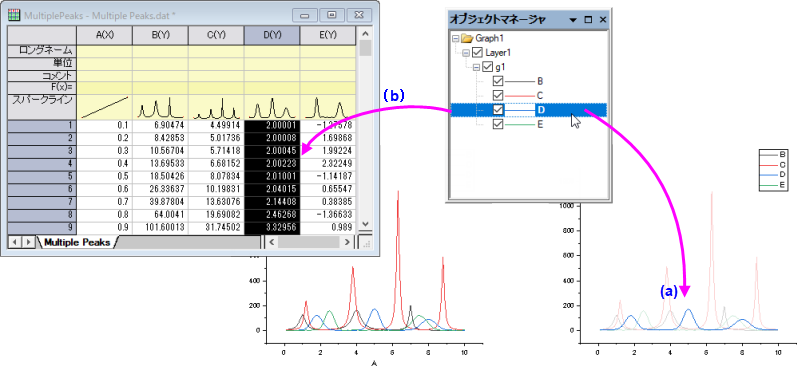Image resolution: width=797 pixels, height=366 pixels.
Task: Select column header B(Y)
Action: (160, 35)
